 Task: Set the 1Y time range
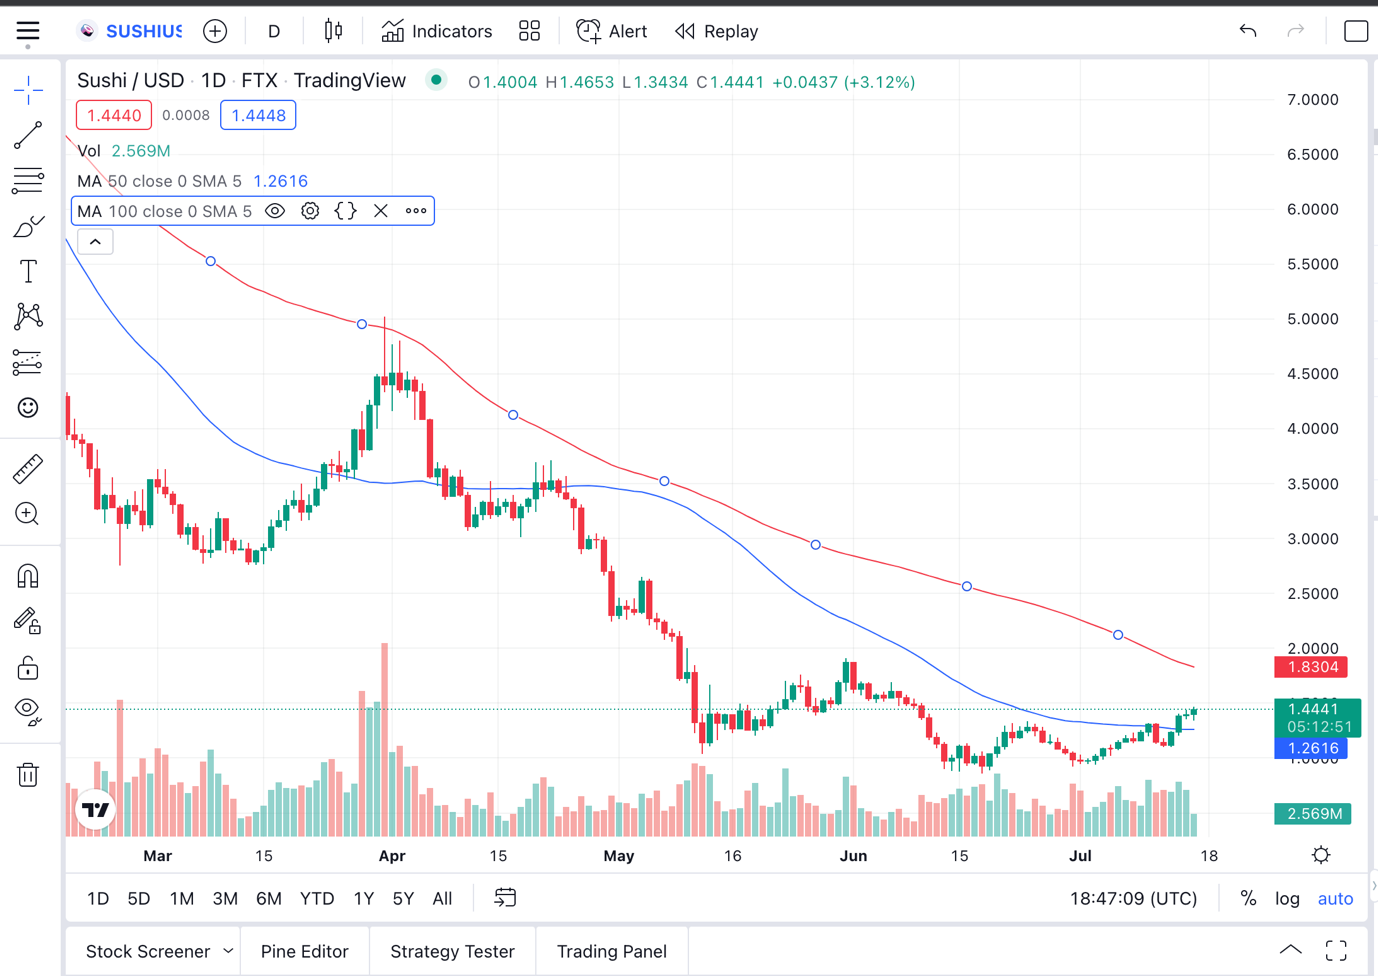[364, 899]
